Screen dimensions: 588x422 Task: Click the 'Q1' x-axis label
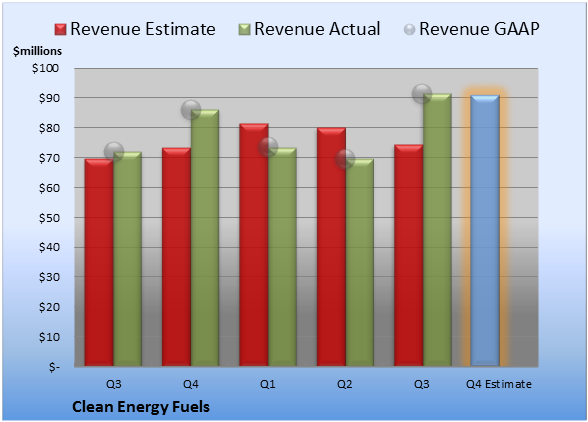[x=268, y=384]
